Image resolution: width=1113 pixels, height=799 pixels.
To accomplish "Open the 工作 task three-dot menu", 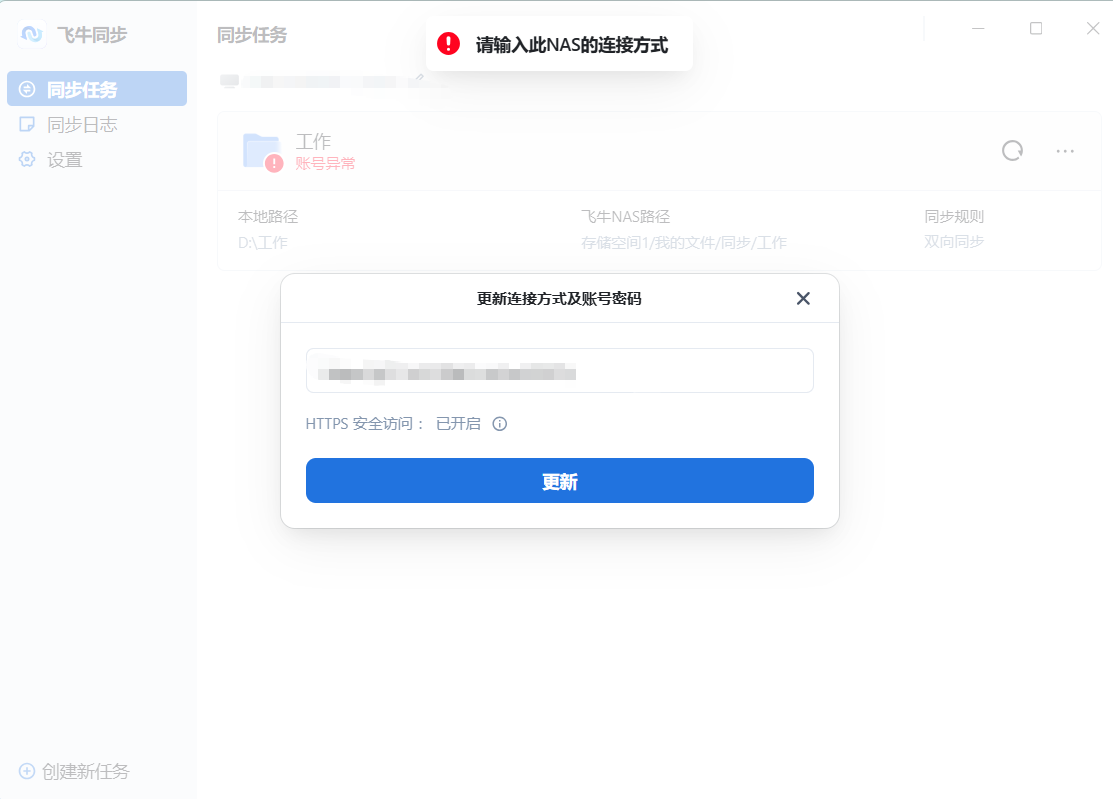I will 1065,151.
